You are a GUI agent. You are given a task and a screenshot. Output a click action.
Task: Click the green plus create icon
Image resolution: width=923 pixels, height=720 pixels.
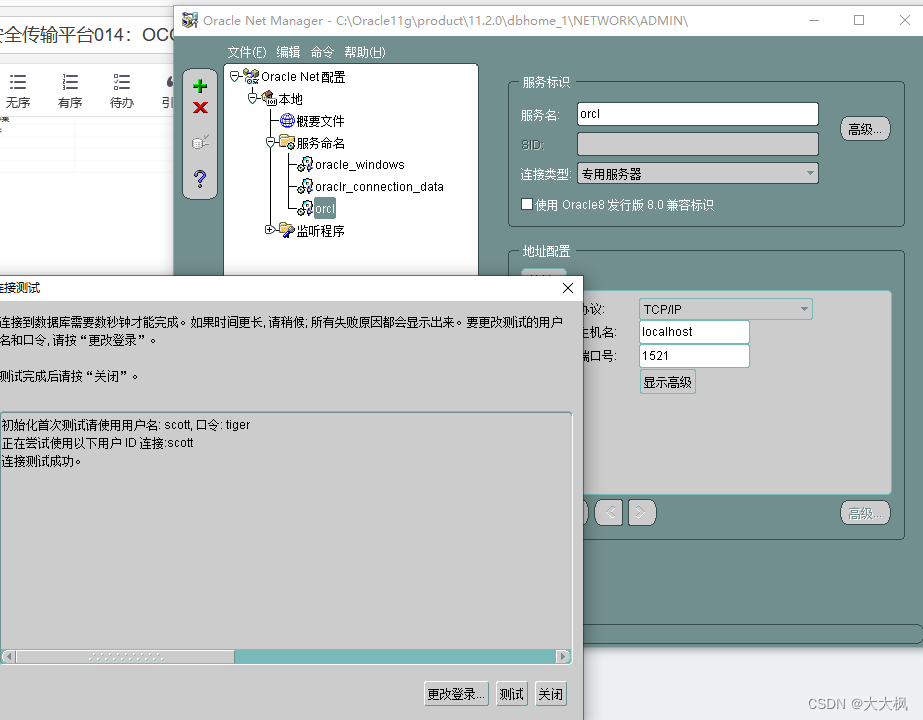click(x=200, y=86)
